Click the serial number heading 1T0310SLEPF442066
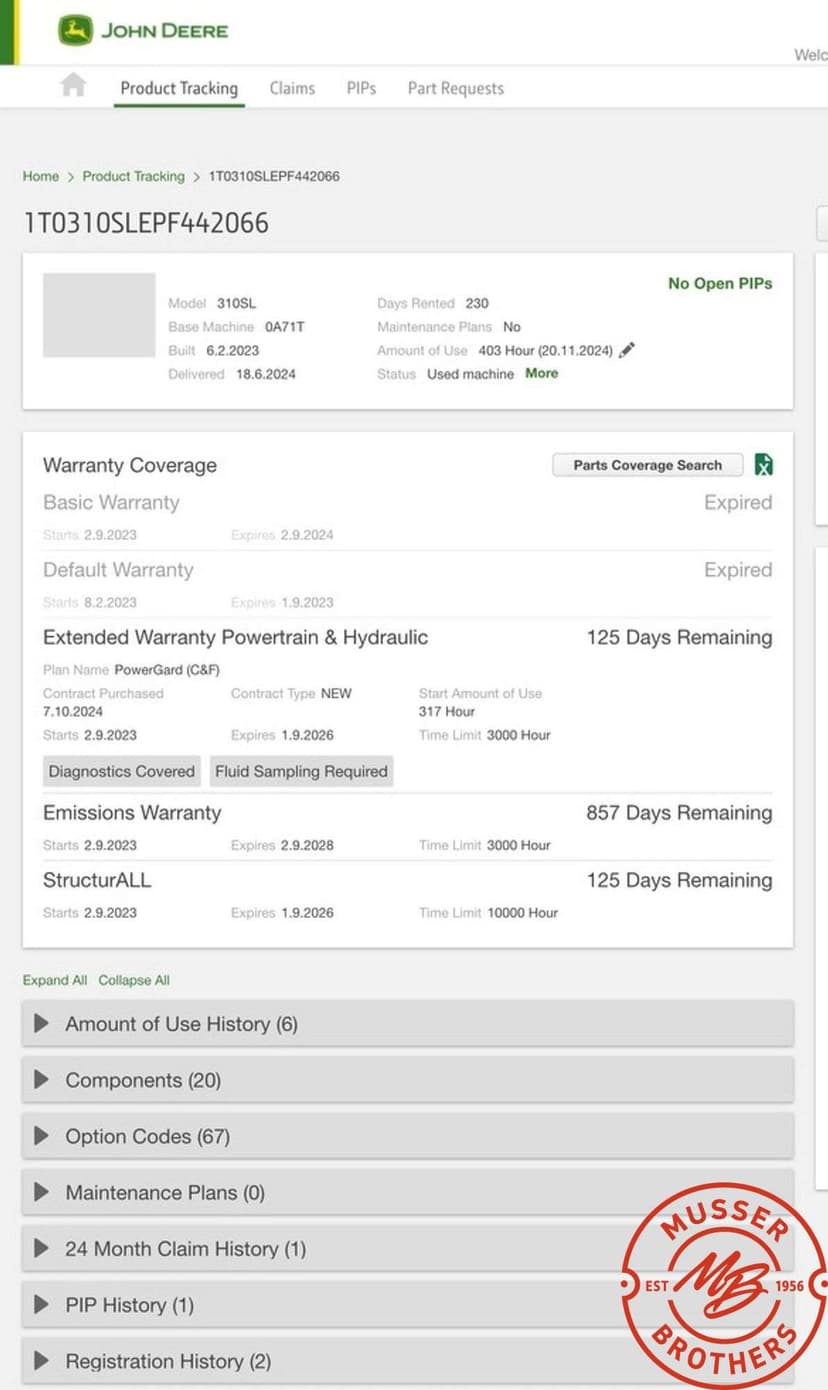828x1390 pixels. [146, 222]
